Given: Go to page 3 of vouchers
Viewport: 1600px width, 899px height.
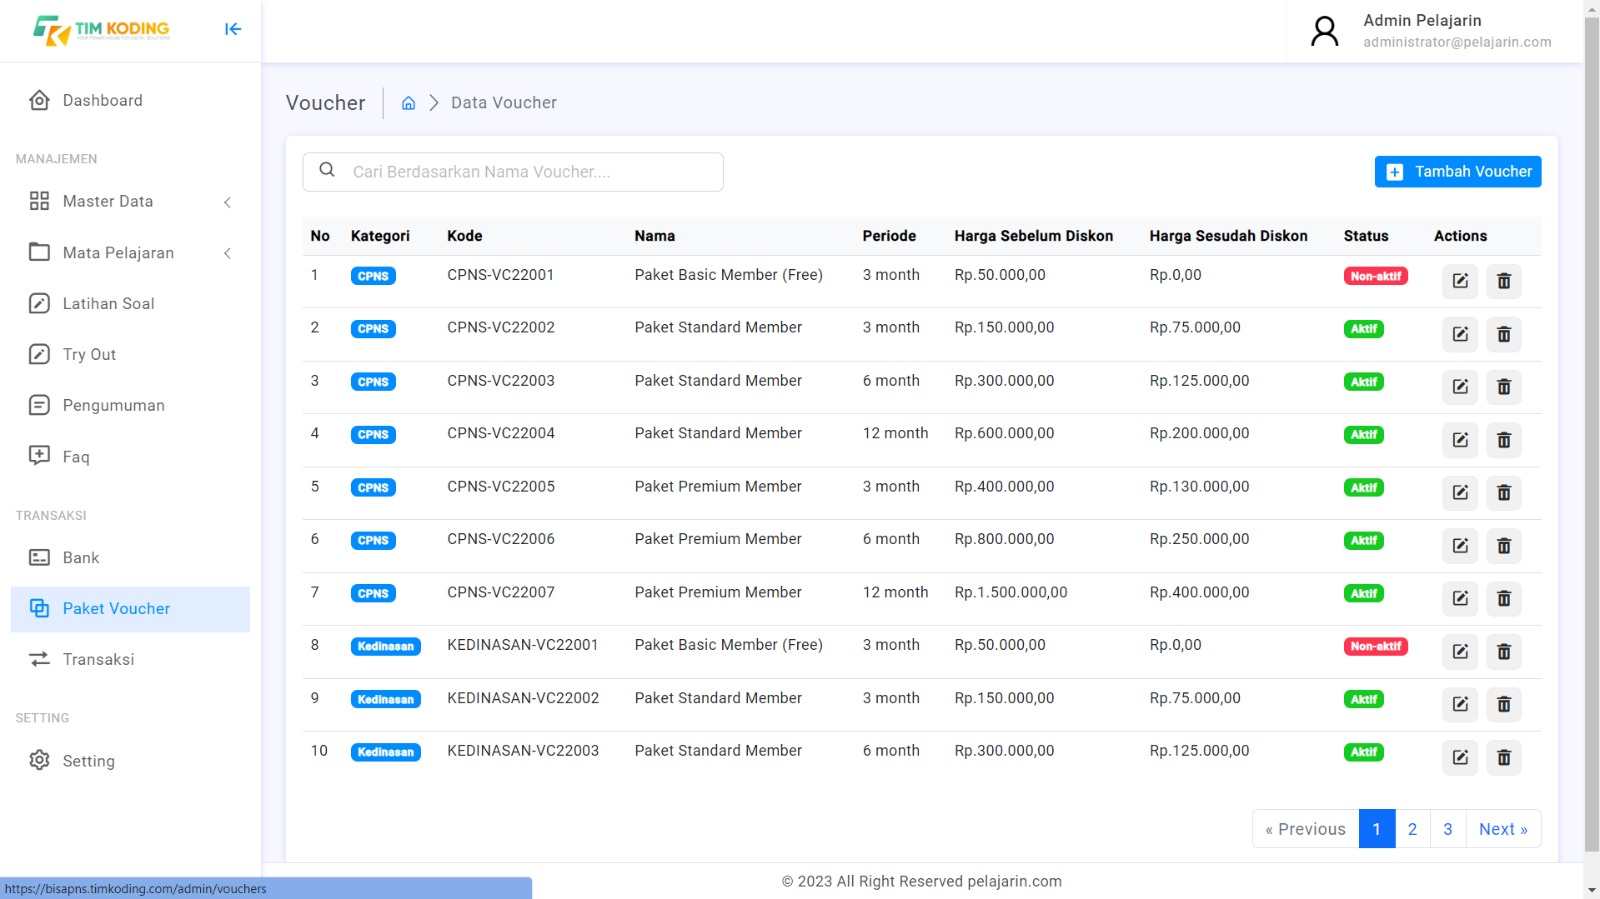Looking at the screenshot, I should pos(1448,829).
